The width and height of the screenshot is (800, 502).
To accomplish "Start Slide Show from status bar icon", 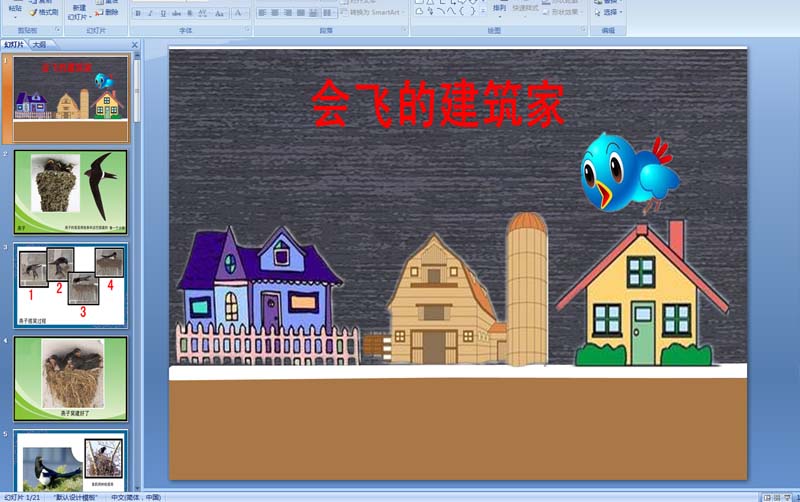I will click(787, 497).
